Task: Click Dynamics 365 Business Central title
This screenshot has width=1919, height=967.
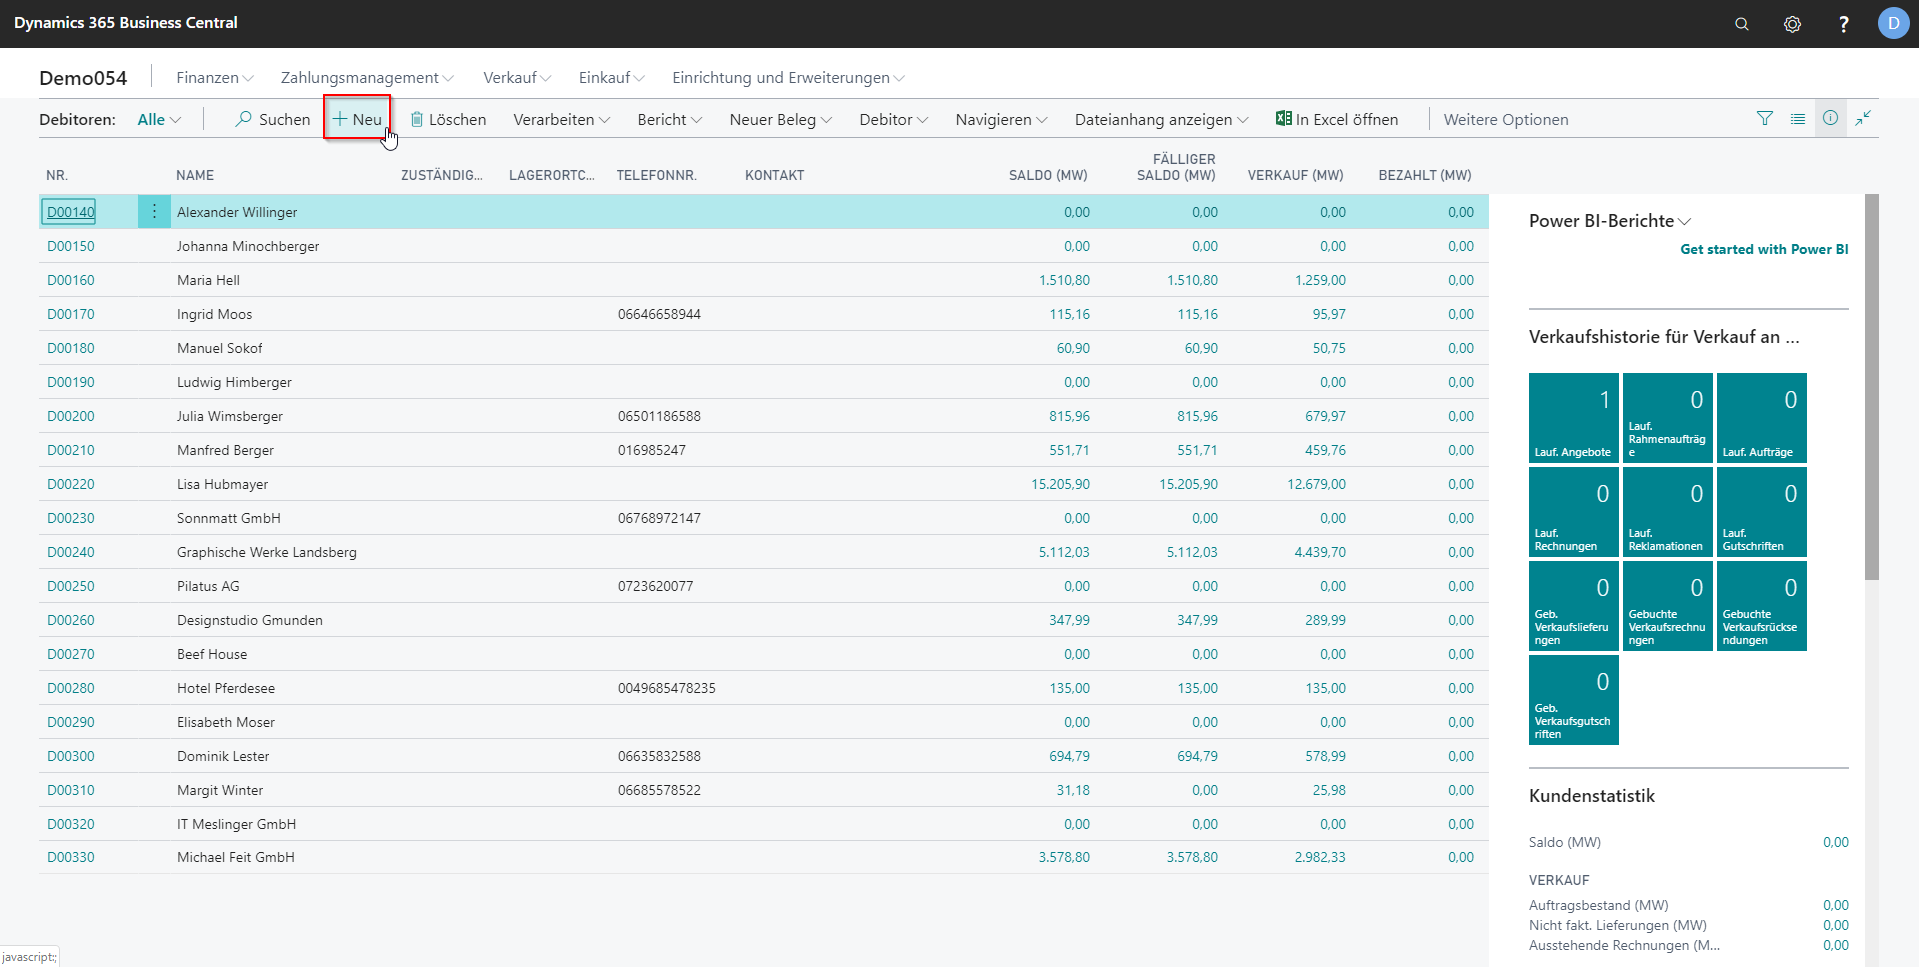Action: click(126, 23)
